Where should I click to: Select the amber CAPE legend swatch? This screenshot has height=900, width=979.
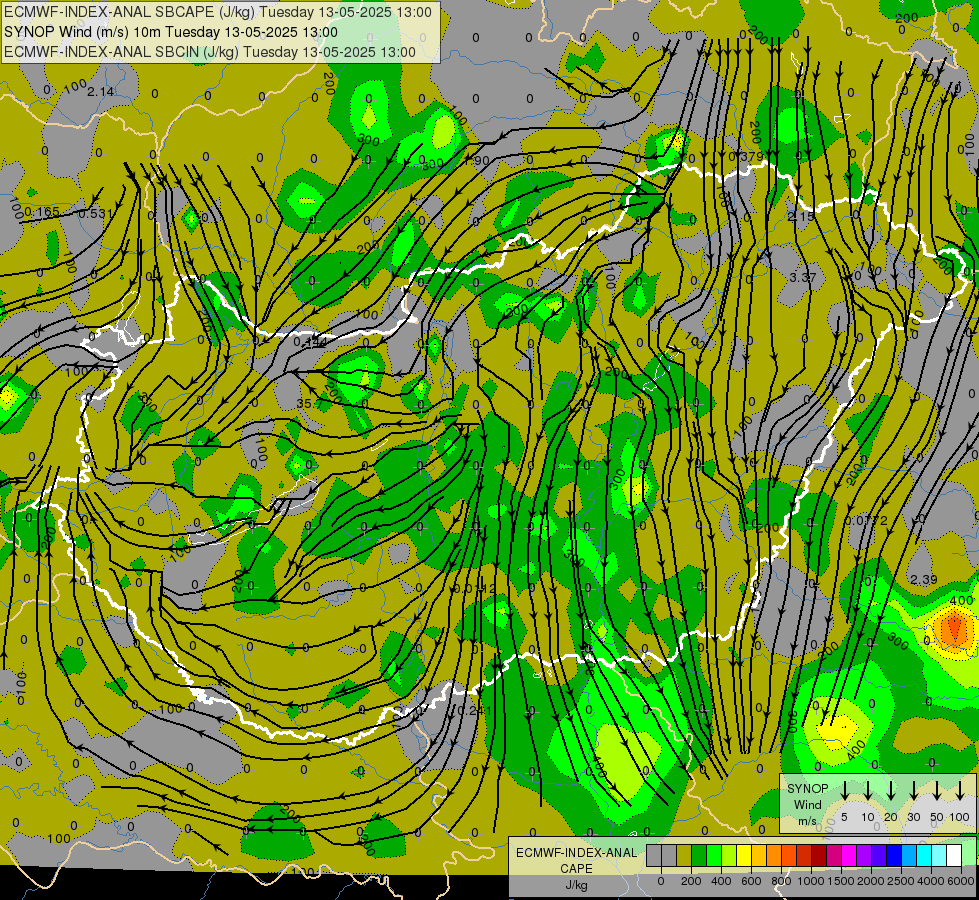pyautogui.click(x=759, y=855)
